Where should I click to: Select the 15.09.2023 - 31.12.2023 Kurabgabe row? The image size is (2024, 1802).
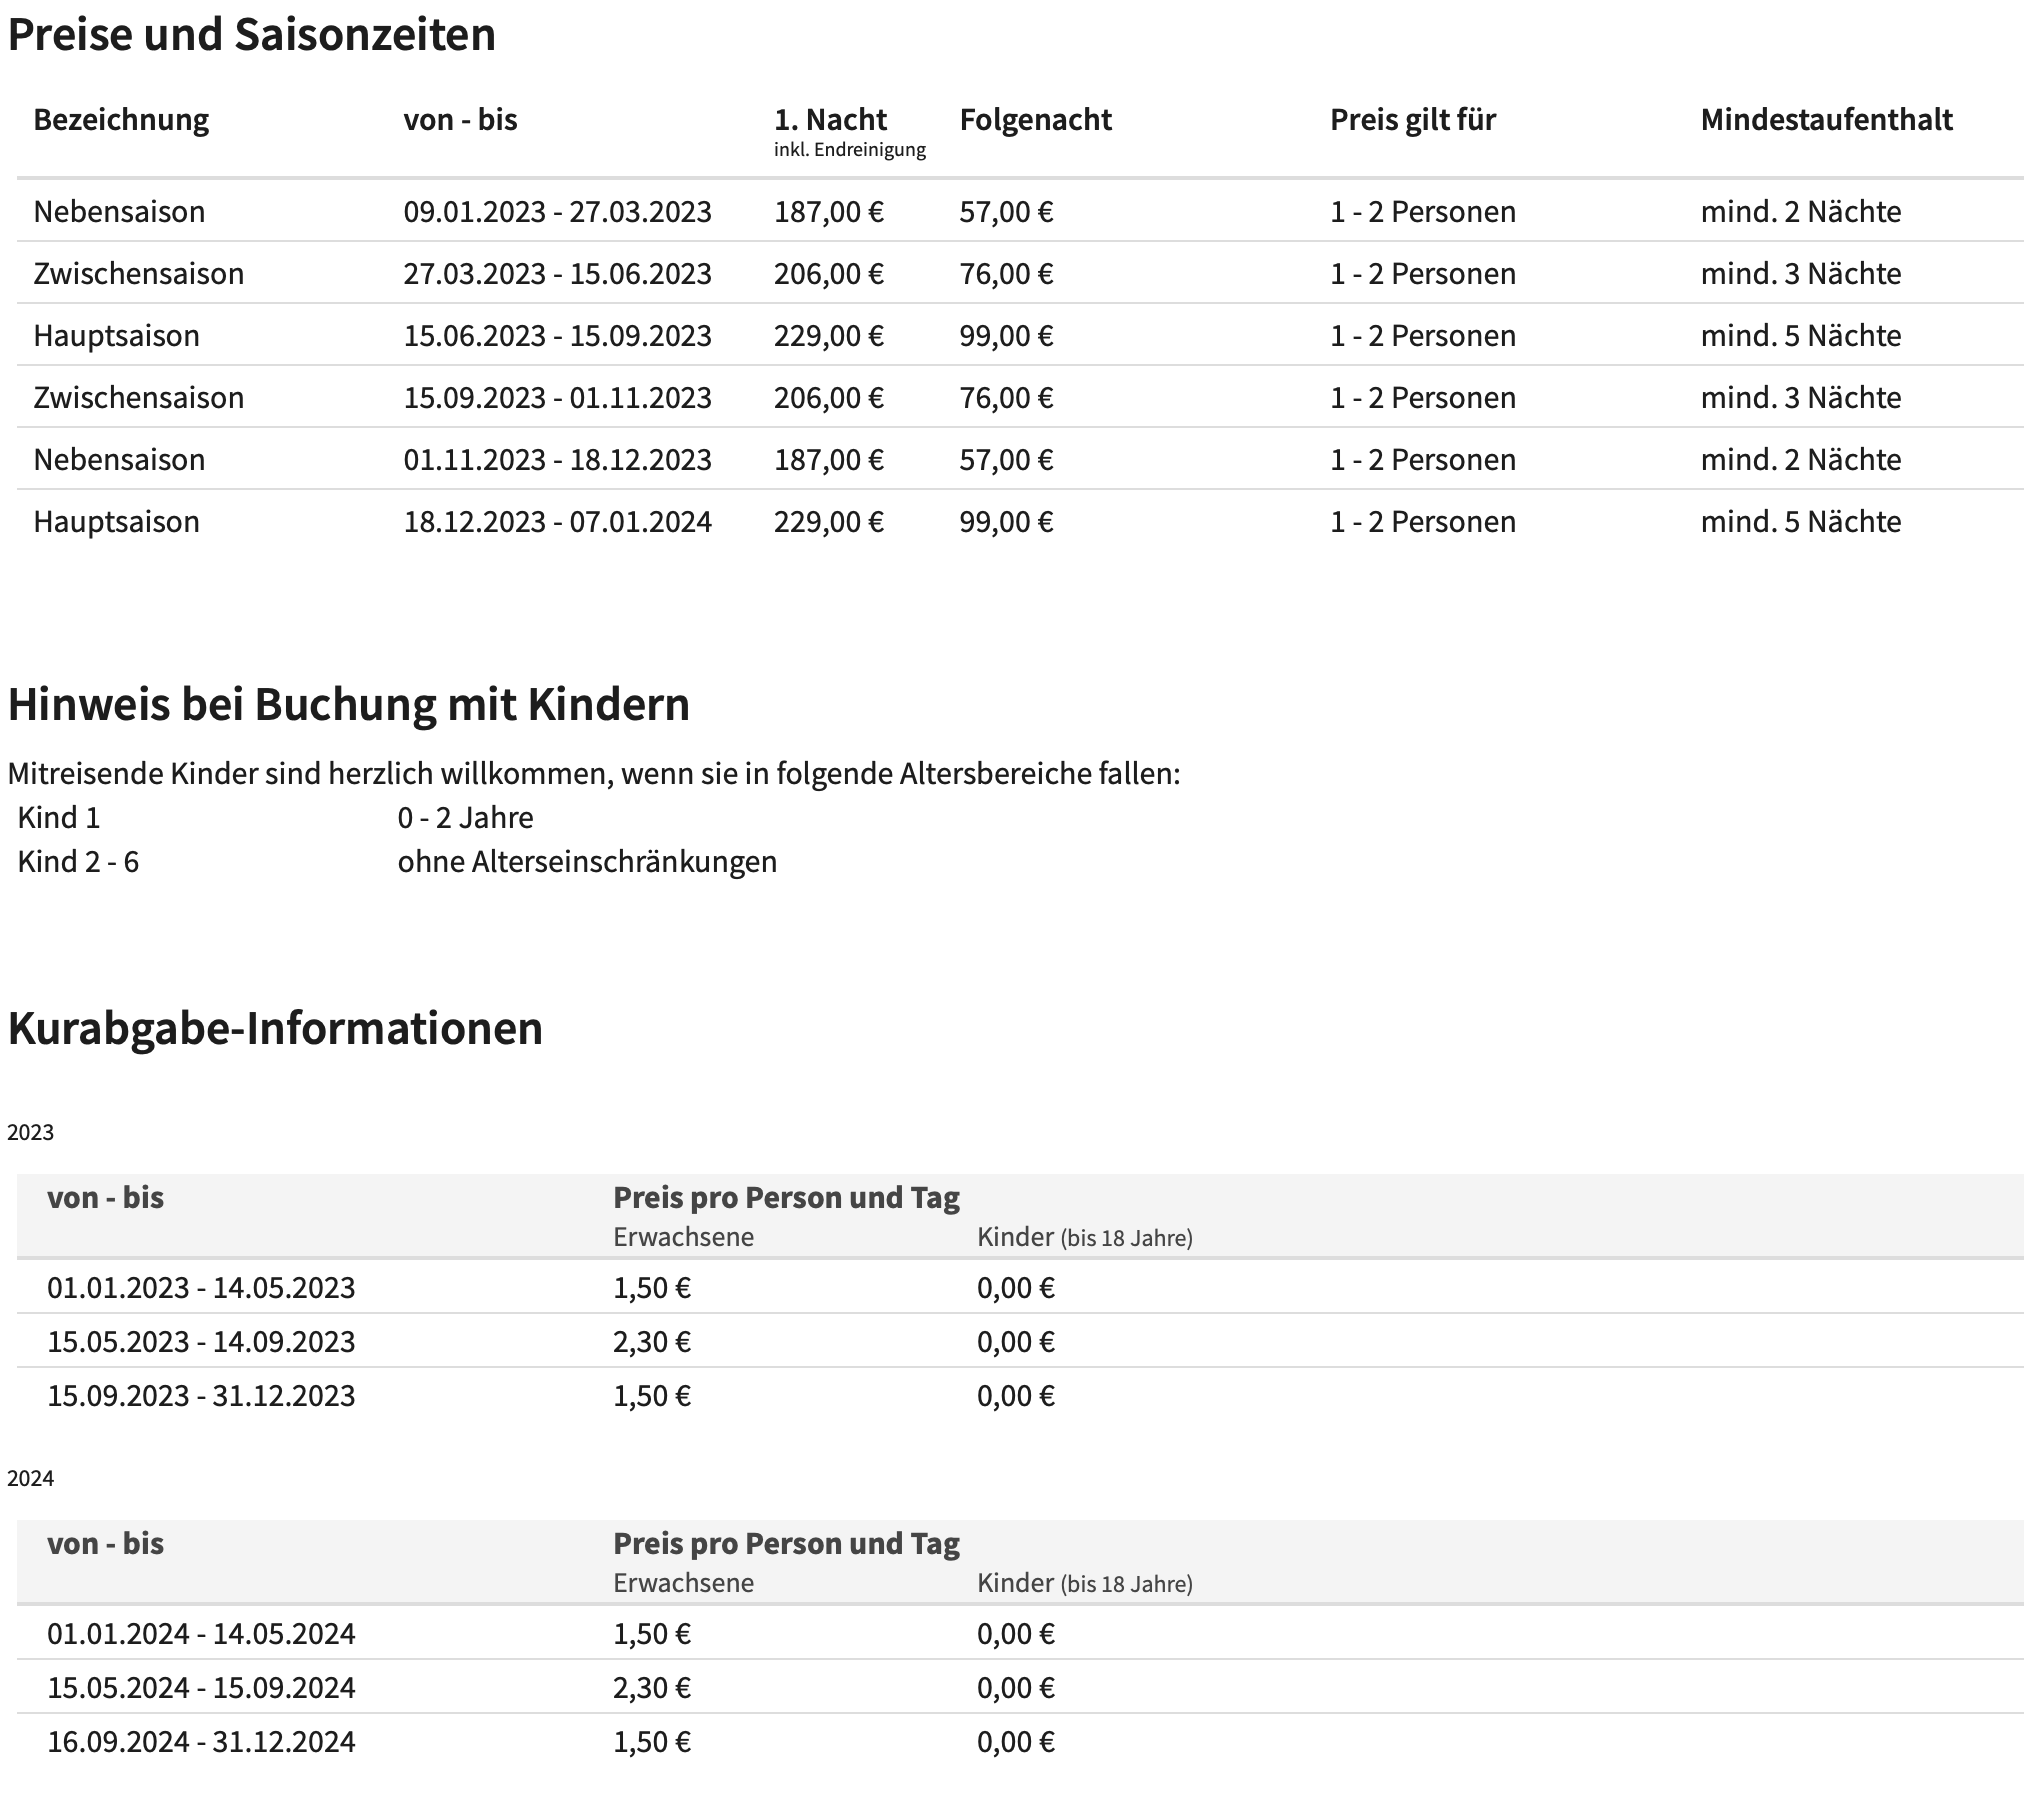[1020, 1395]
